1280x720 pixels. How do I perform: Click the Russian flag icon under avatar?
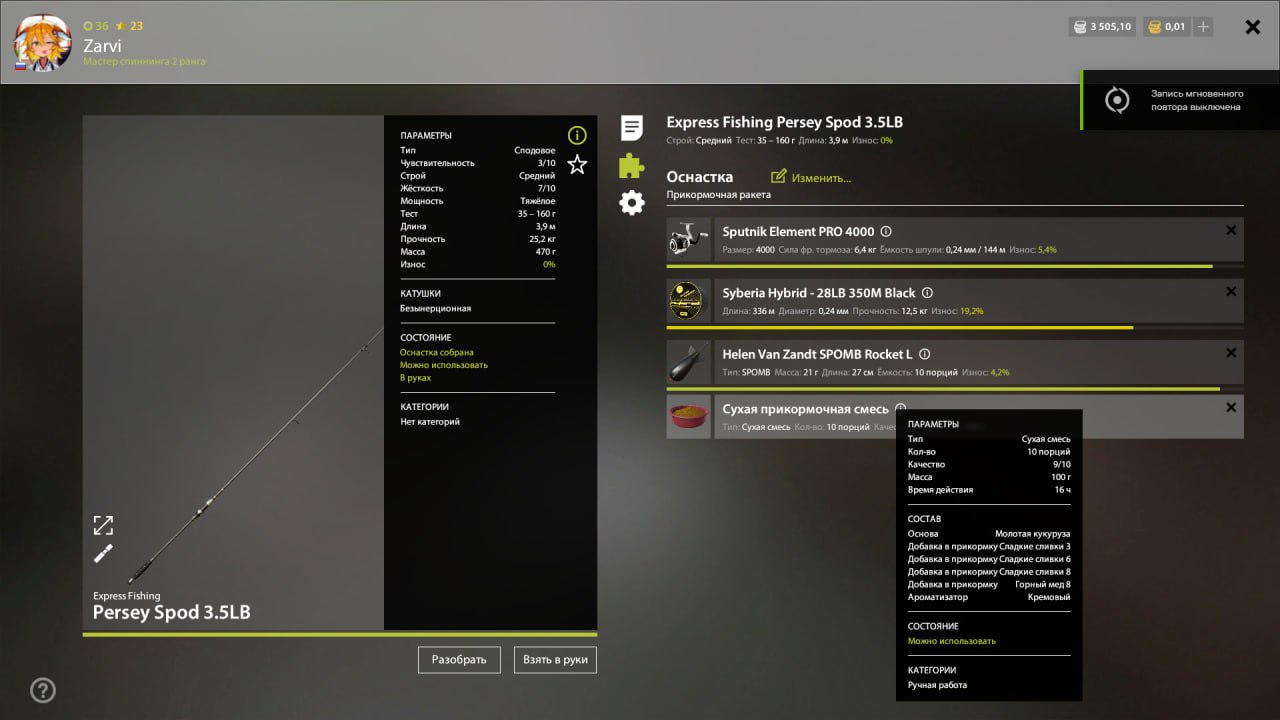pos(20,66)
